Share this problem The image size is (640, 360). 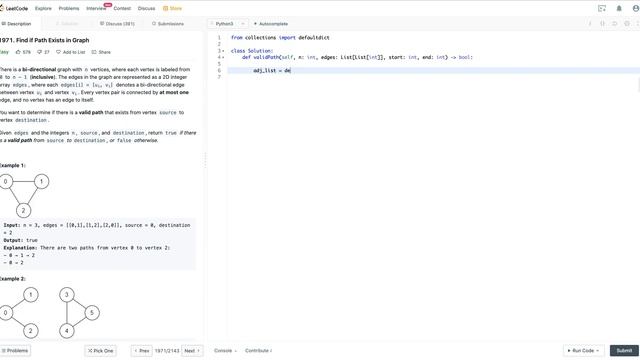click(x=101, y=52)
